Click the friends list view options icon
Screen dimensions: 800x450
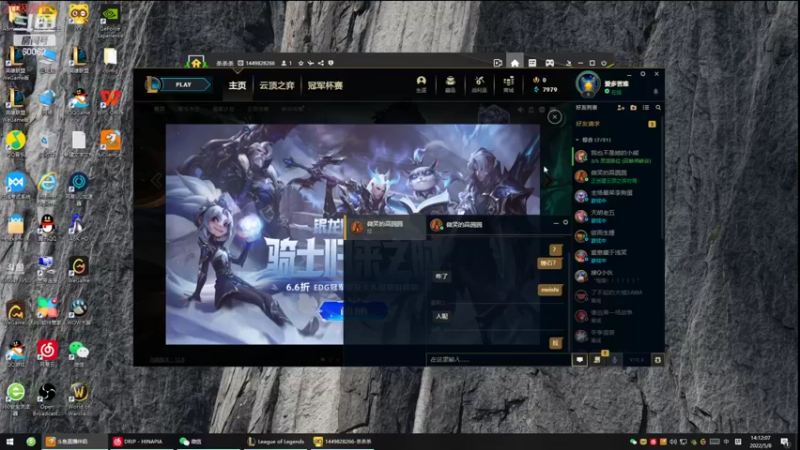tap(646, 108)
